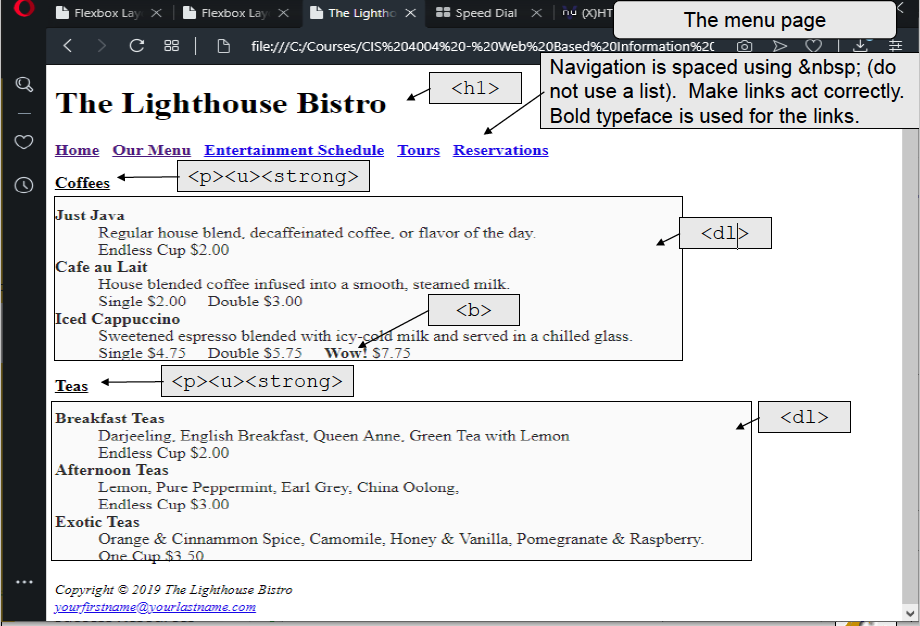The image size is (920, 626).
Task: Open the sidebar search icon
Action: pos(24,85)
